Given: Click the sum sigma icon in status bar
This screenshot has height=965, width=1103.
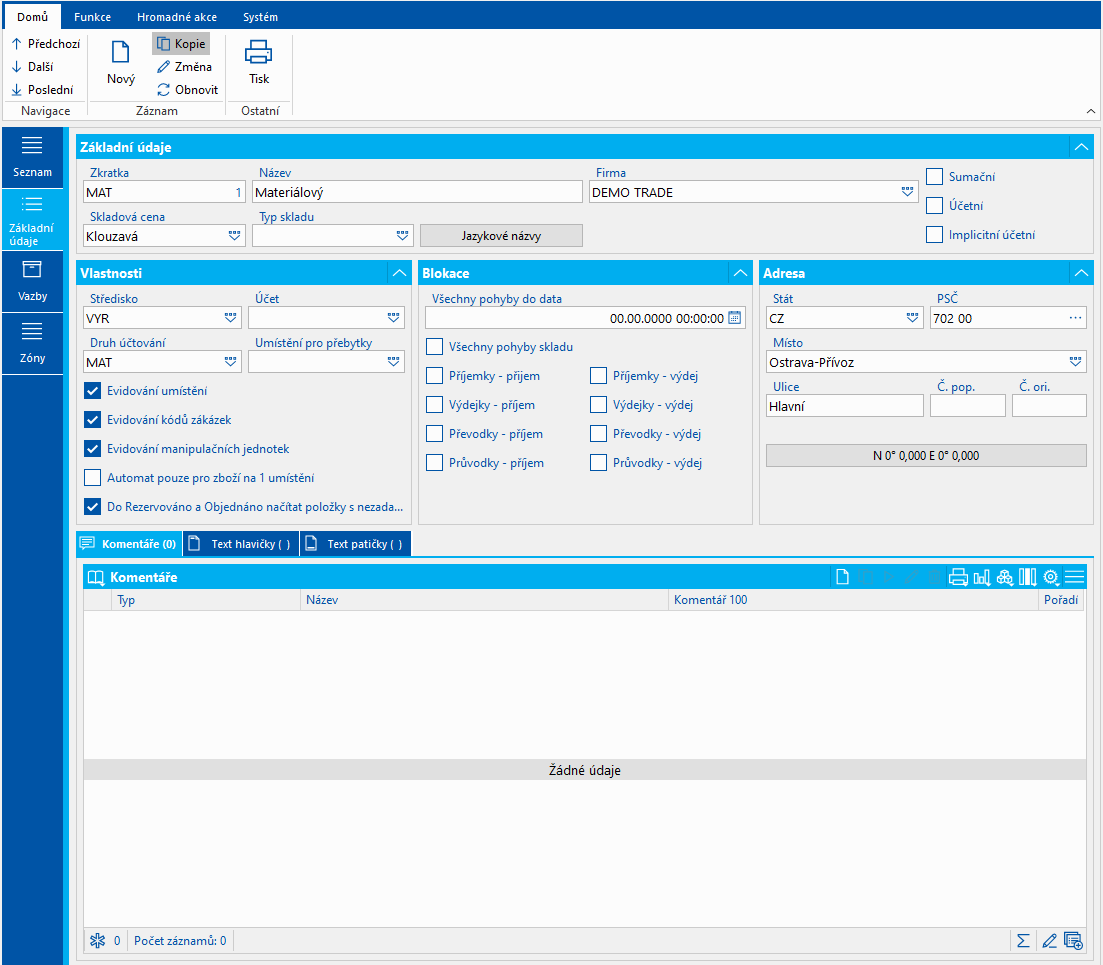Looking at the screenshot, I should (1023, 940).
